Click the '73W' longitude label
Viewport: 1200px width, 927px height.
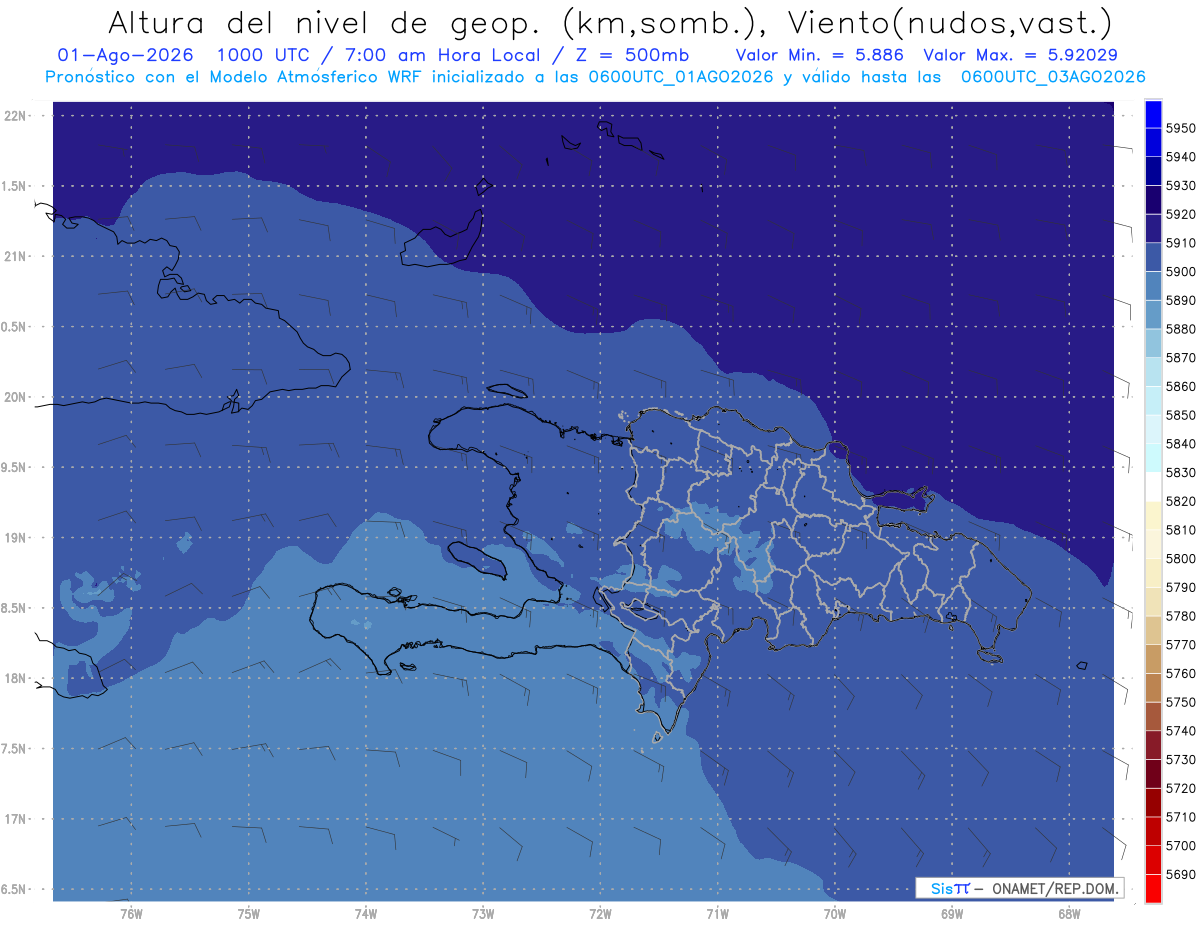tap(483, 912)
